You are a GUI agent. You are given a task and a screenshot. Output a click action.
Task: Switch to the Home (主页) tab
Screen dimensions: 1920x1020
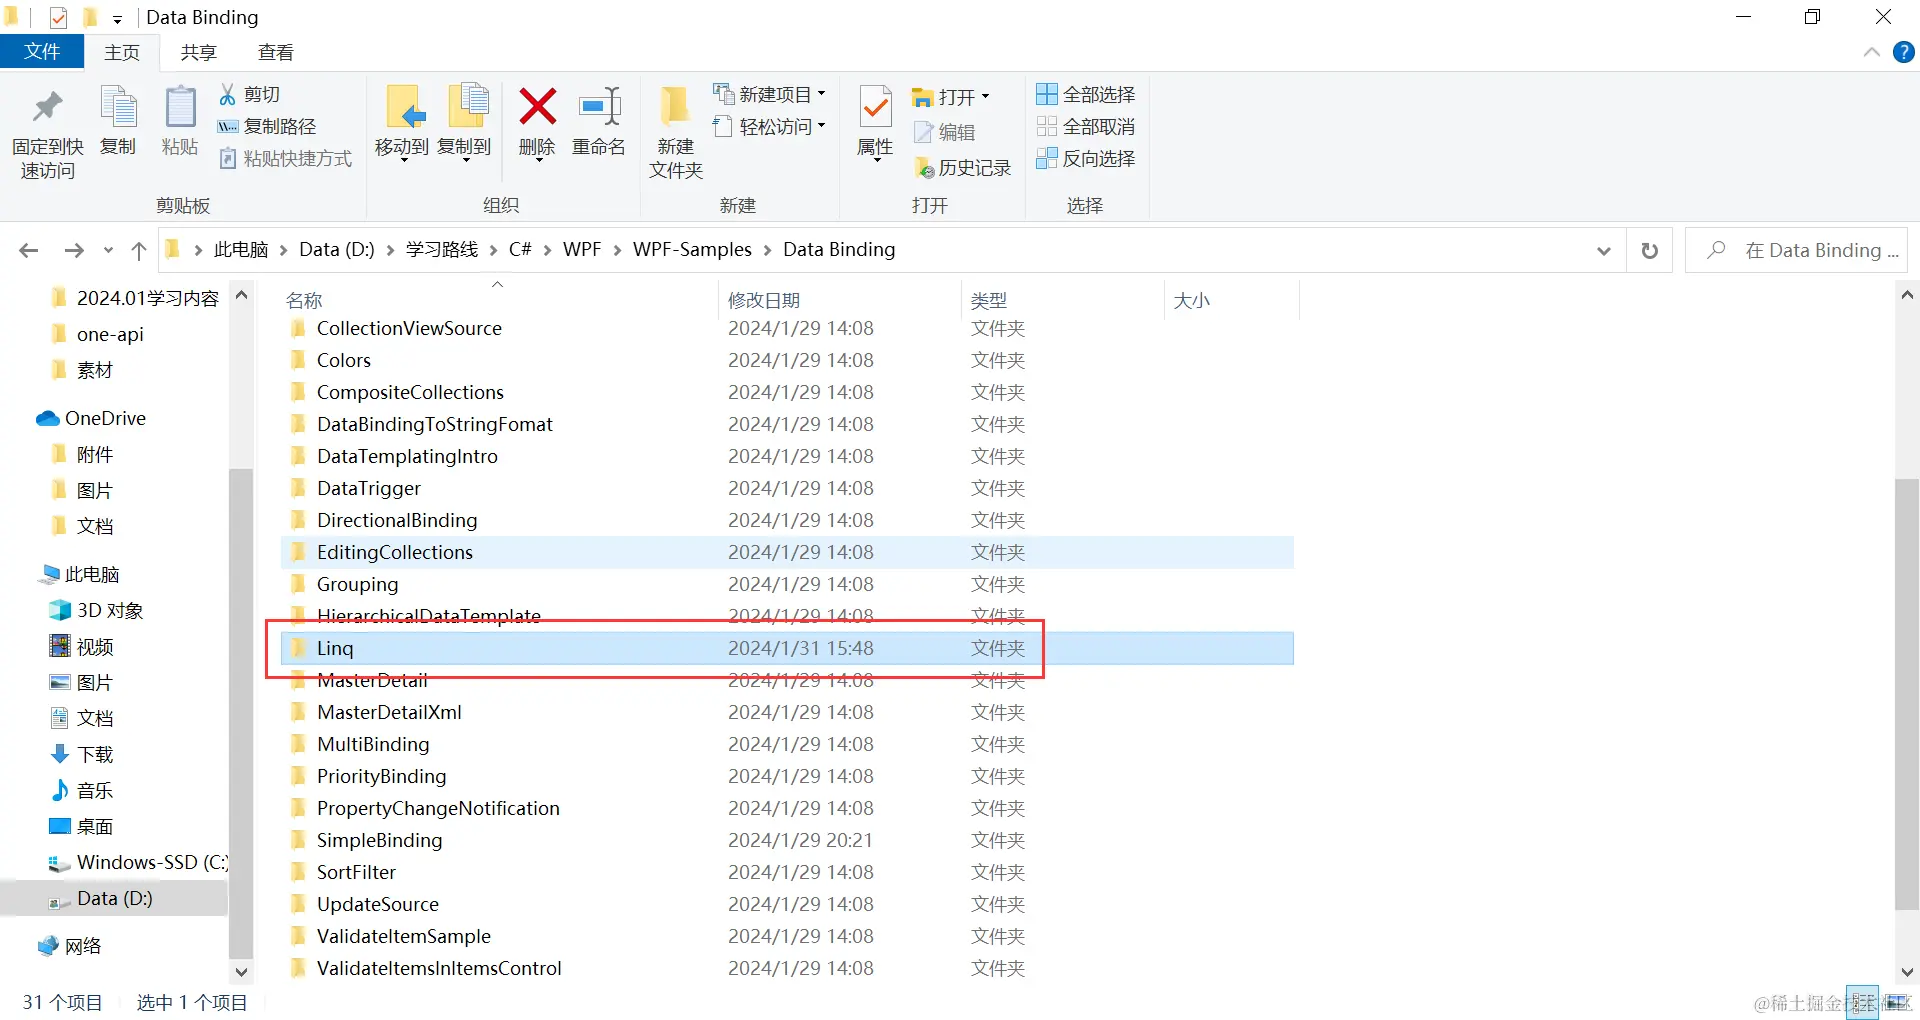122,53
